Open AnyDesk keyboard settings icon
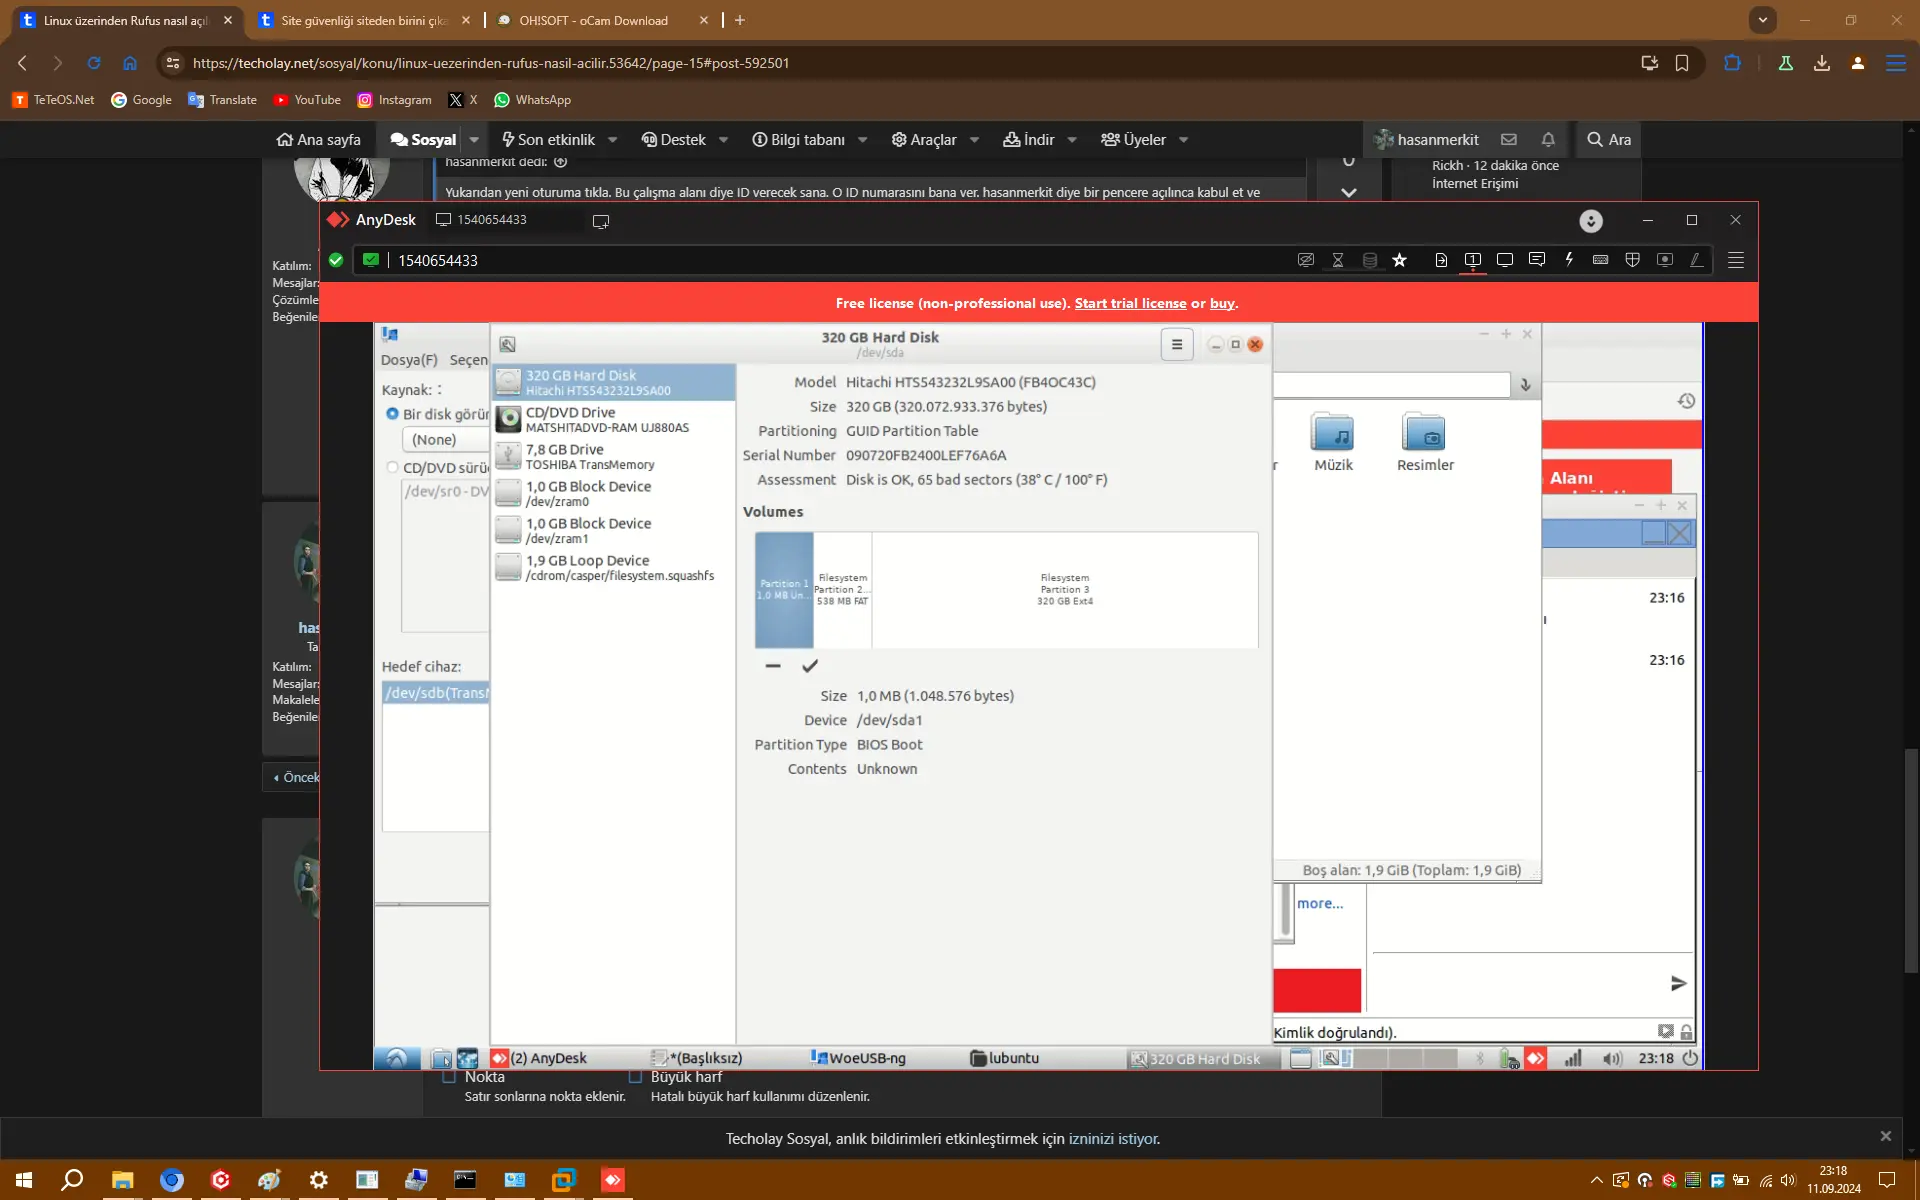 click(1600, 260)
